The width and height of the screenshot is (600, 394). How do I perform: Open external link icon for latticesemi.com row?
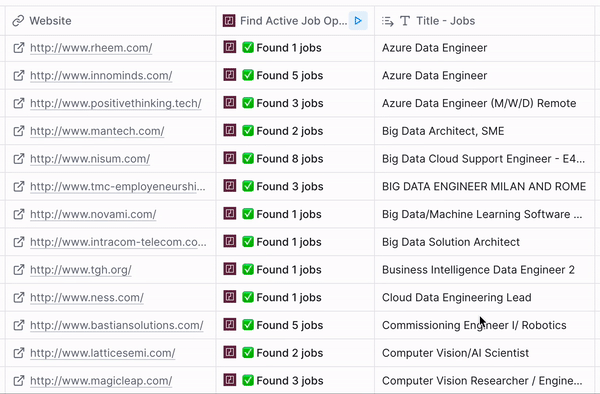[x=18, y=353]
